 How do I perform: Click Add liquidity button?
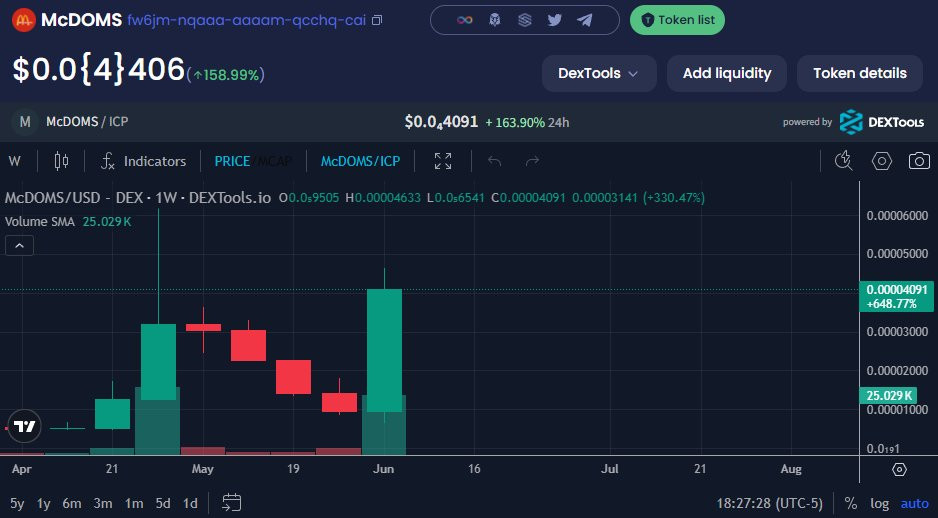point(727,74)
